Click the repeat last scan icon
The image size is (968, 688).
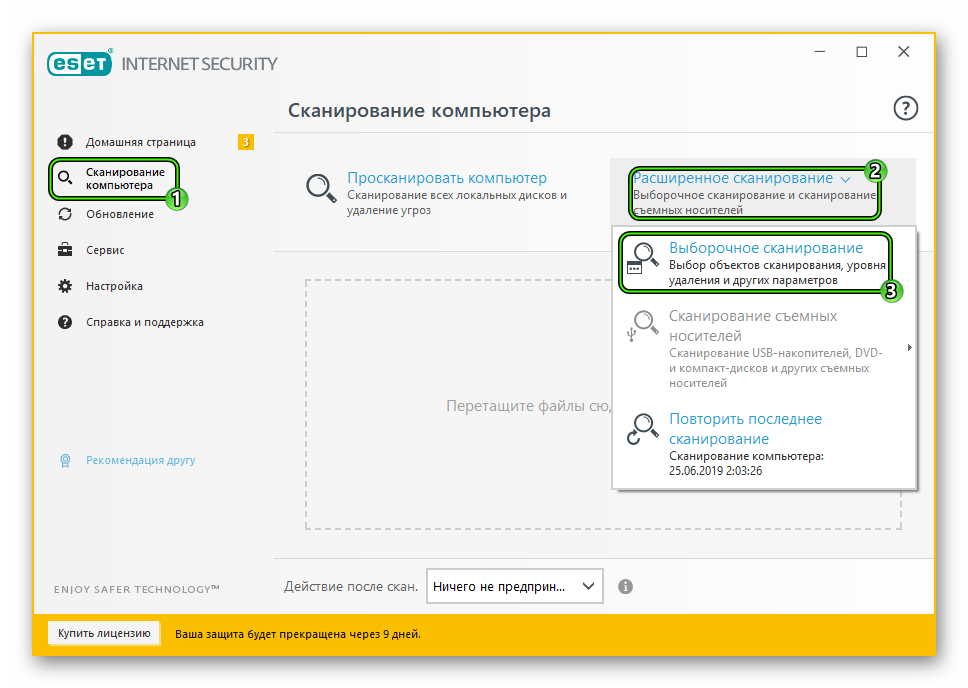point(642,429)
